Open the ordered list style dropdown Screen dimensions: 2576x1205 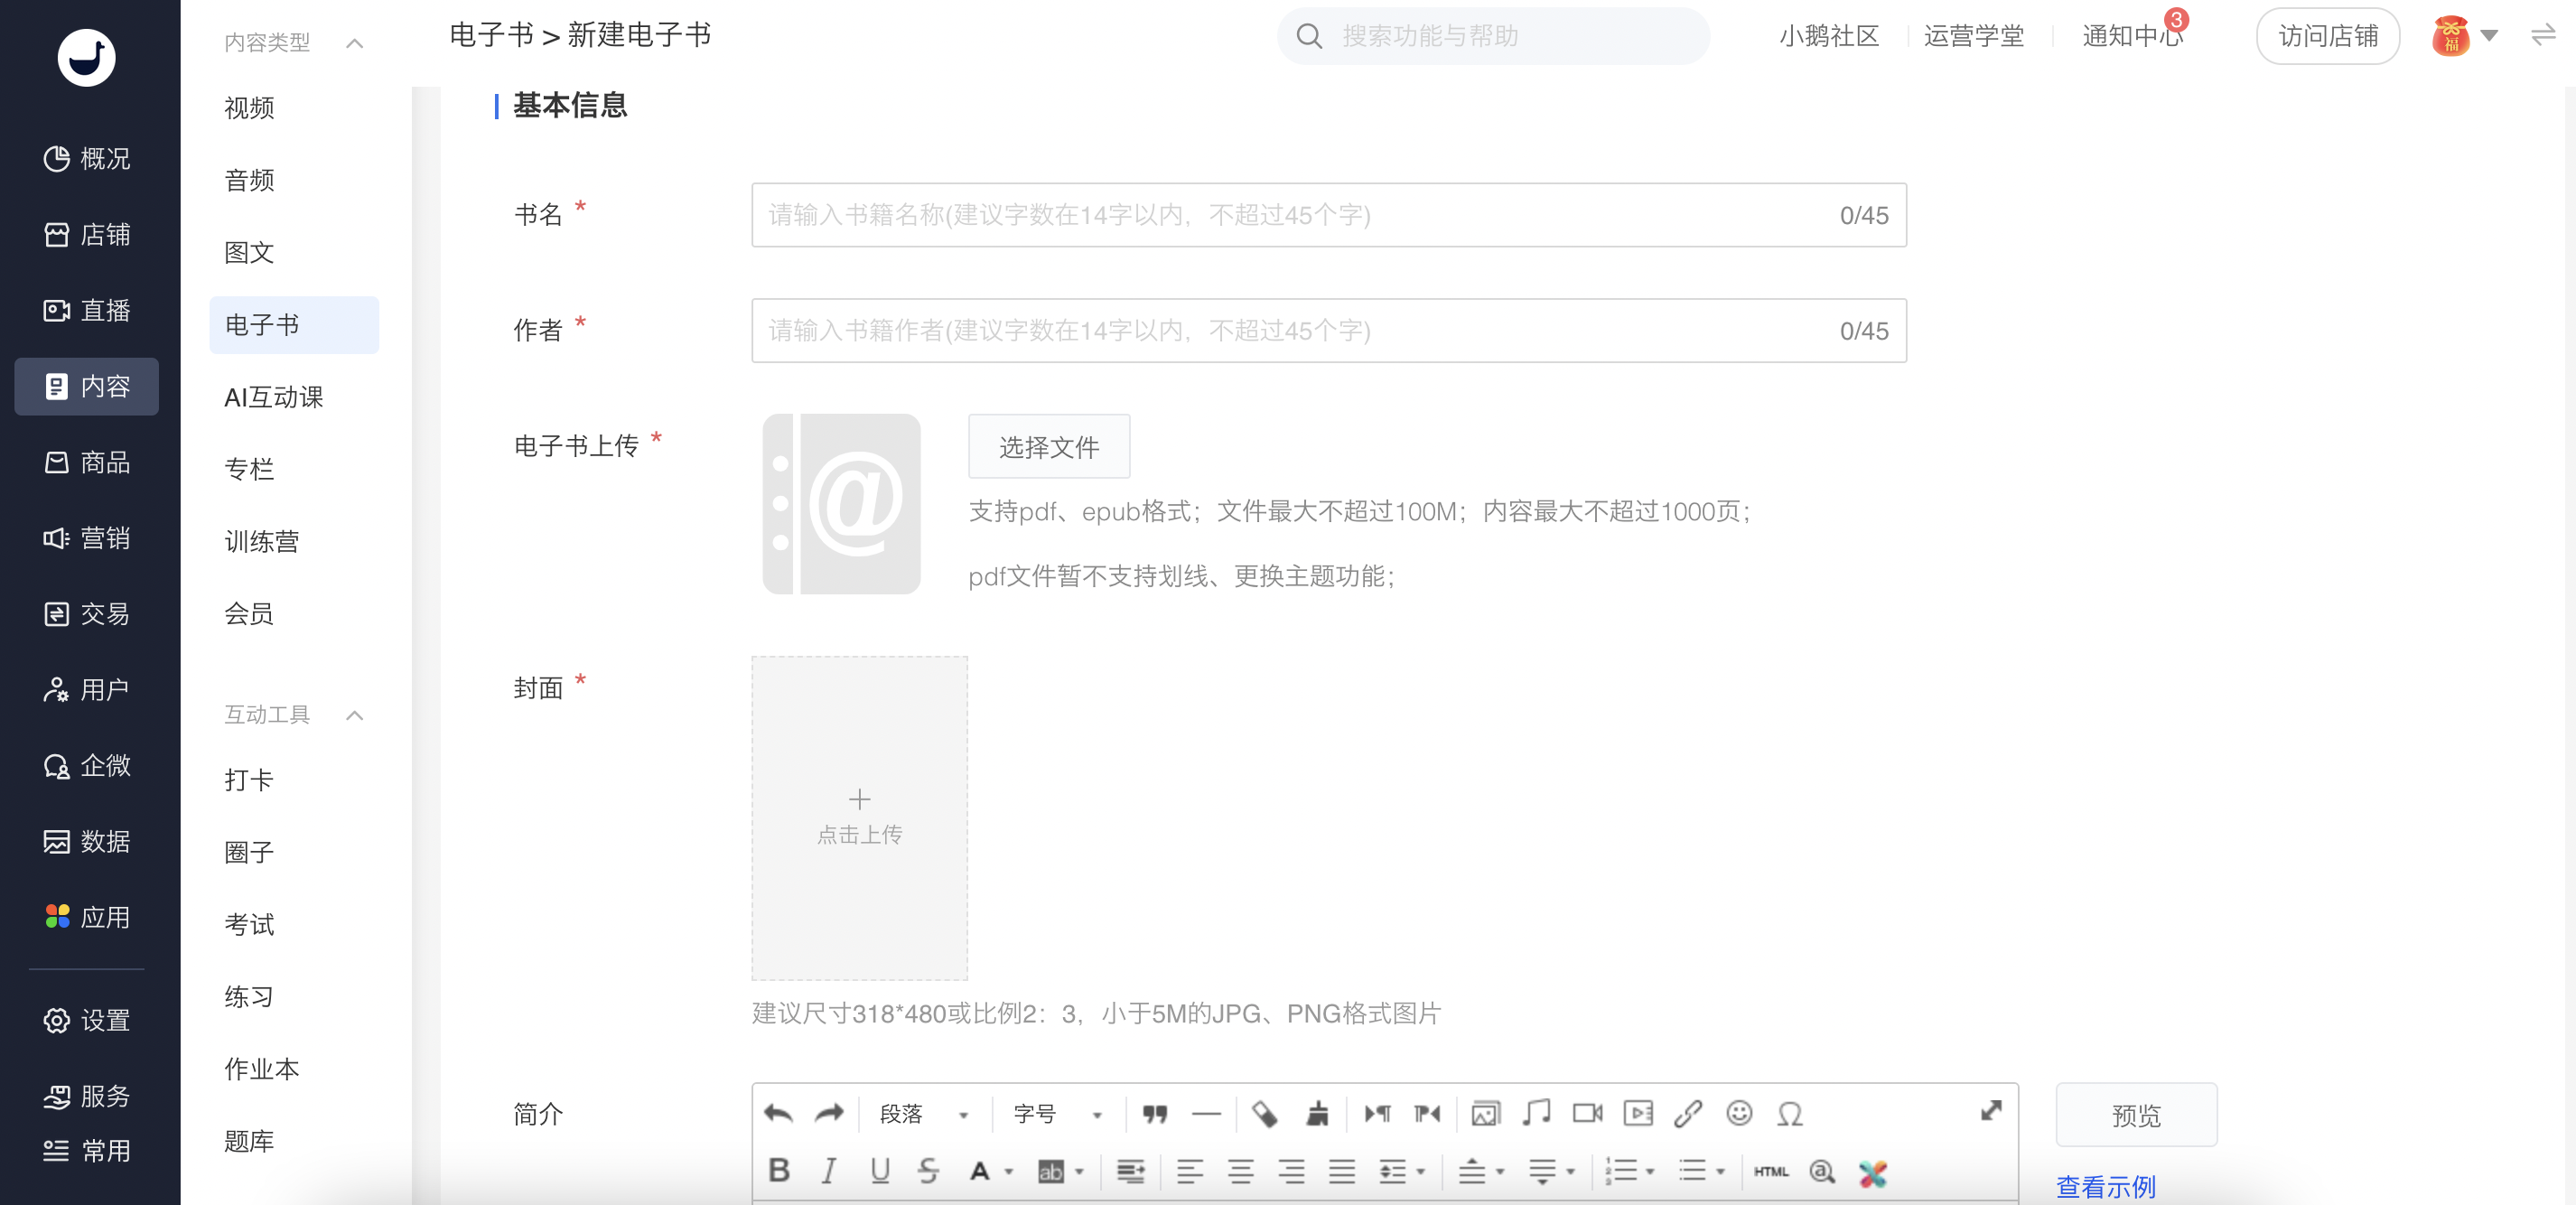coord(1649,1171)
